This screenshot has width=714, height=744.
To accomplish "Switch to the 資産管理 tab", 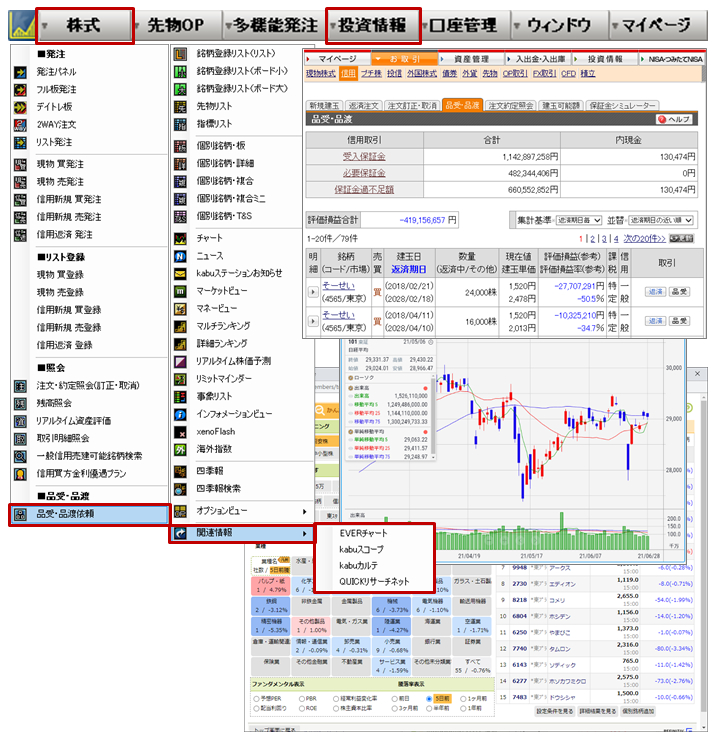I will click(x=471, y=59).
